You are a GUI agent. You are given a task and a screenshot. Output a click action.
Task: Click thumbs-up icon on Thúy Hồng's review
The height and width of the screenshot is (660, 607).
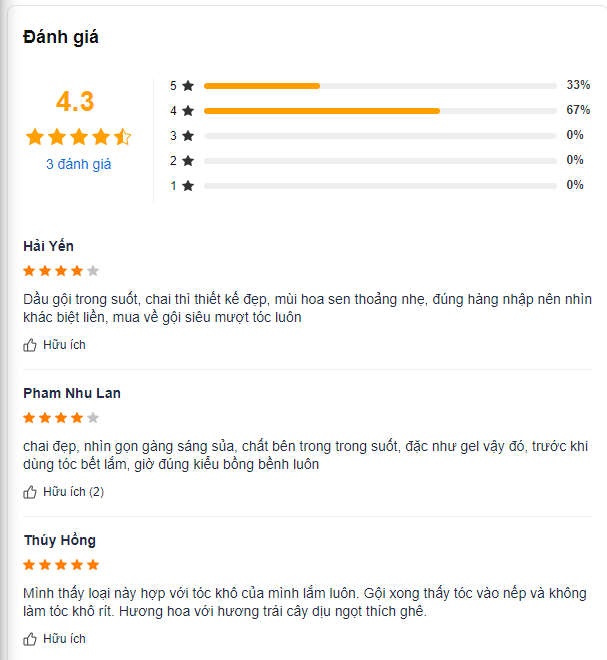click(x=29, y=639)
